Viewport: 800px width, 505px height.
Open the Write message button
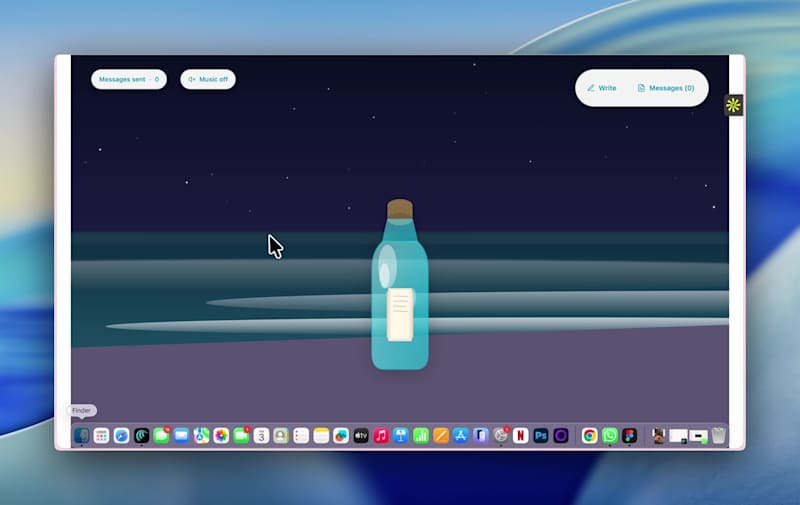pos(602,88)
